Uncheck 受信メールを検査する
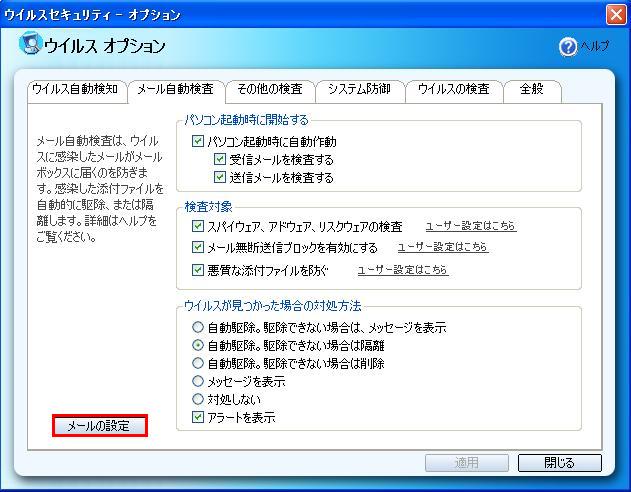 220,159
